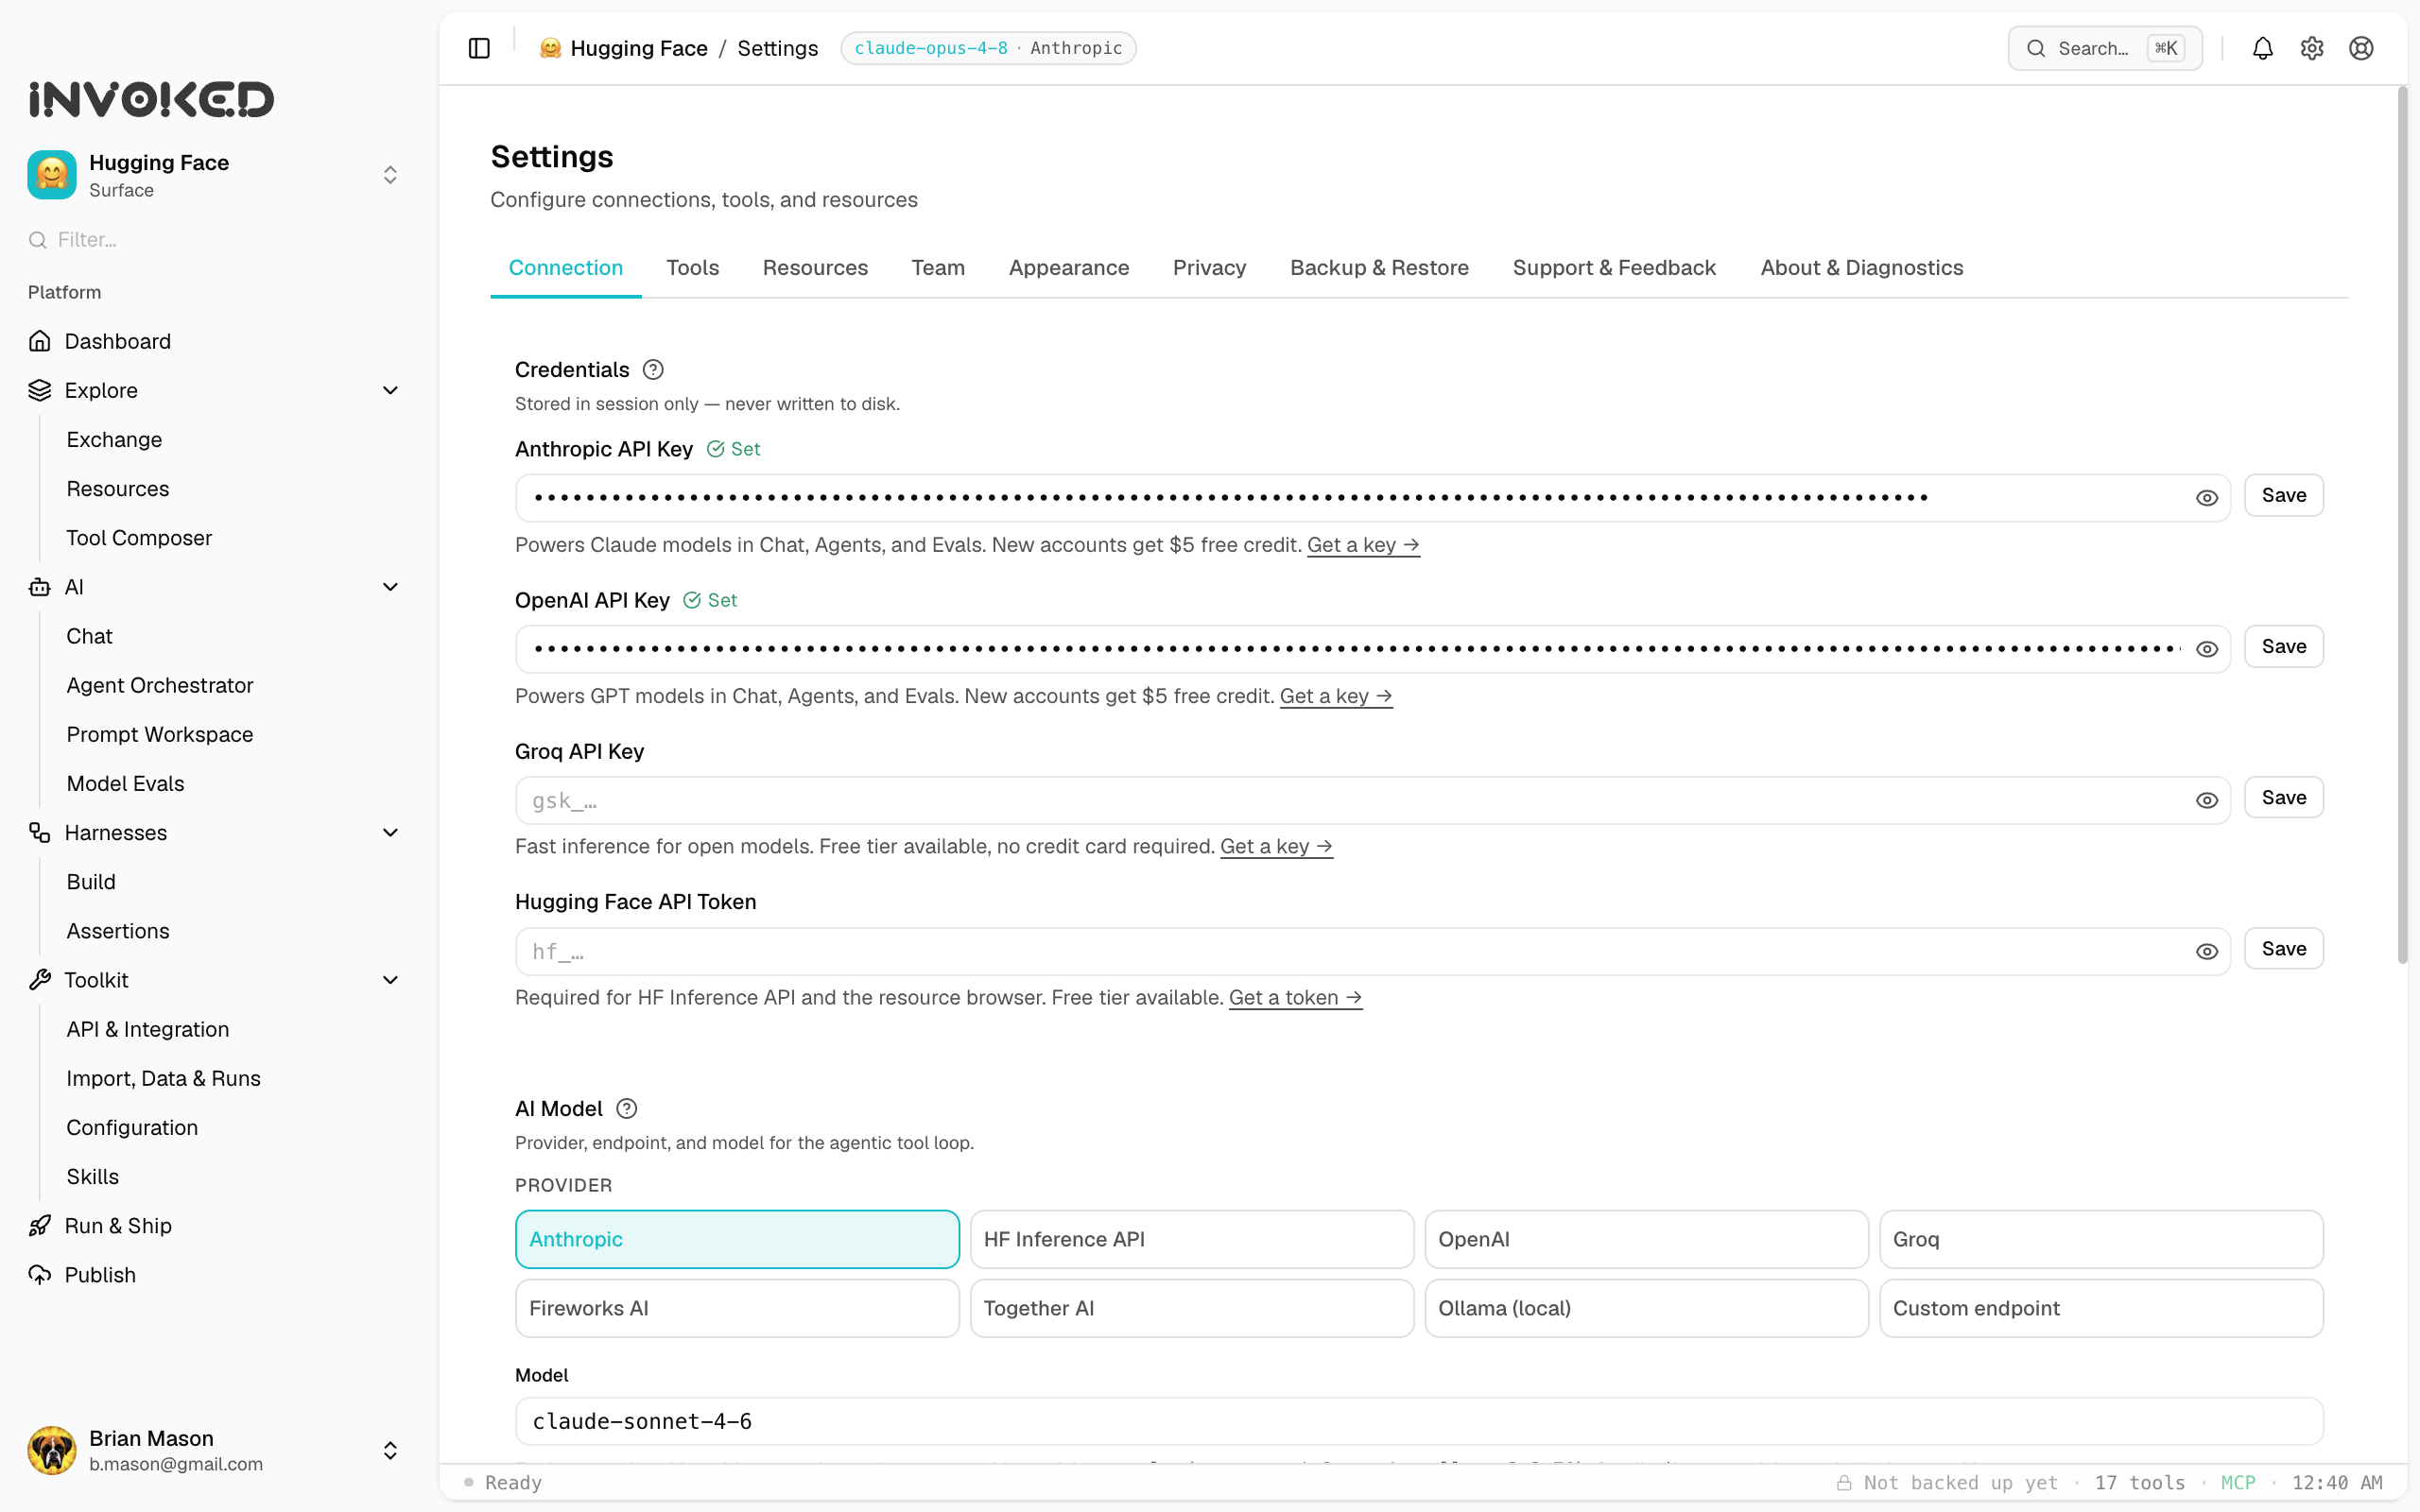2420x1512 pixels.
Task: Click the vertical page scrollbar
Action: [x=2402, y=525]
